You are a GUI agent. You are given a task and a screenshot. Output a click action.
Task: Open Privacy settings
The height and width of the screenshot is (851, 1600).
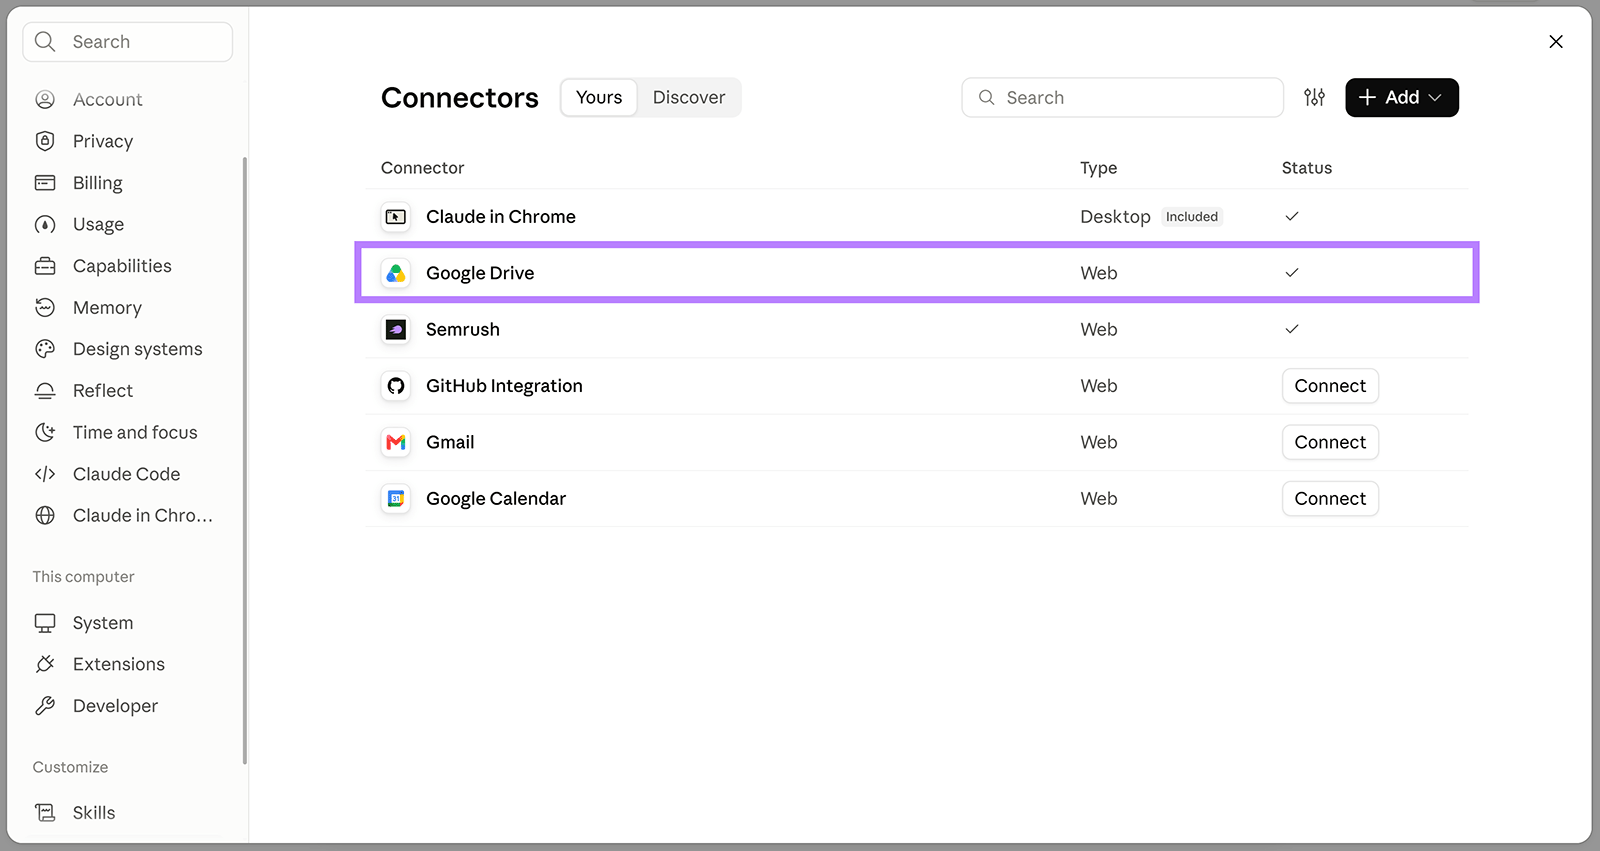coord(102,141)
